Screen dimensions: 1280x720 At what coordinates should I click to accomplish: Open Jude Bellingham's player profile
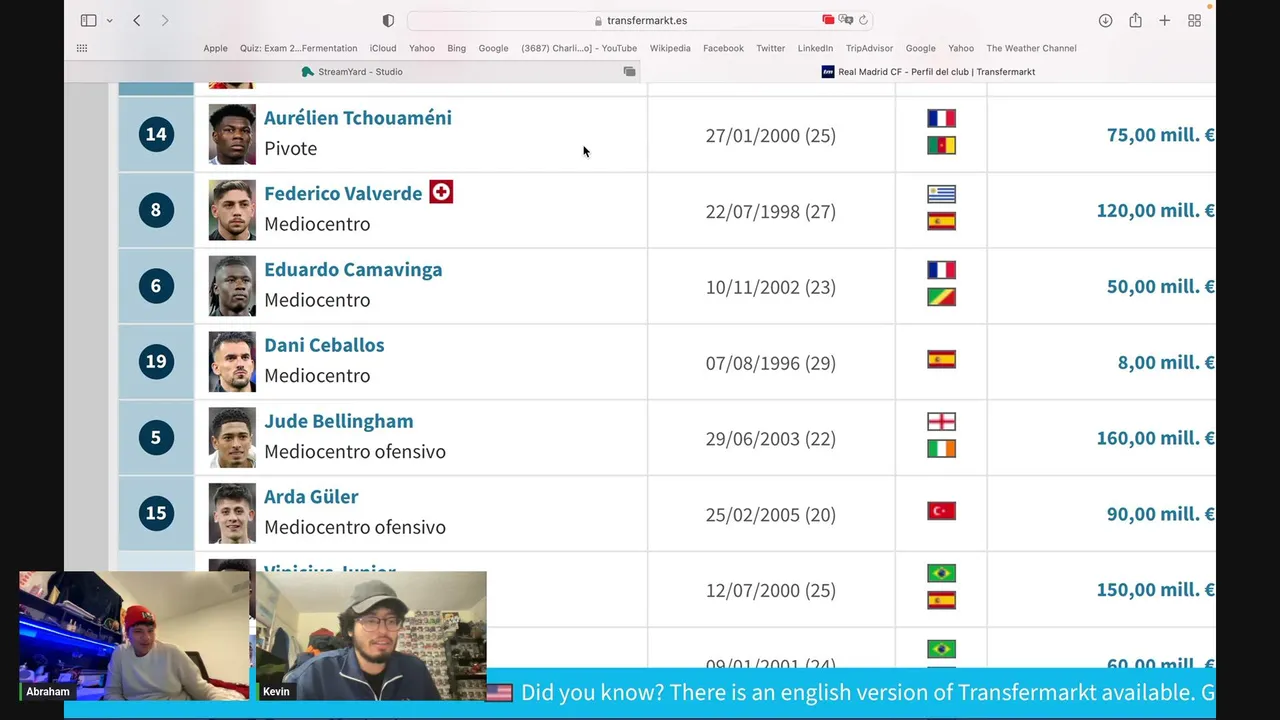[339, 421]
